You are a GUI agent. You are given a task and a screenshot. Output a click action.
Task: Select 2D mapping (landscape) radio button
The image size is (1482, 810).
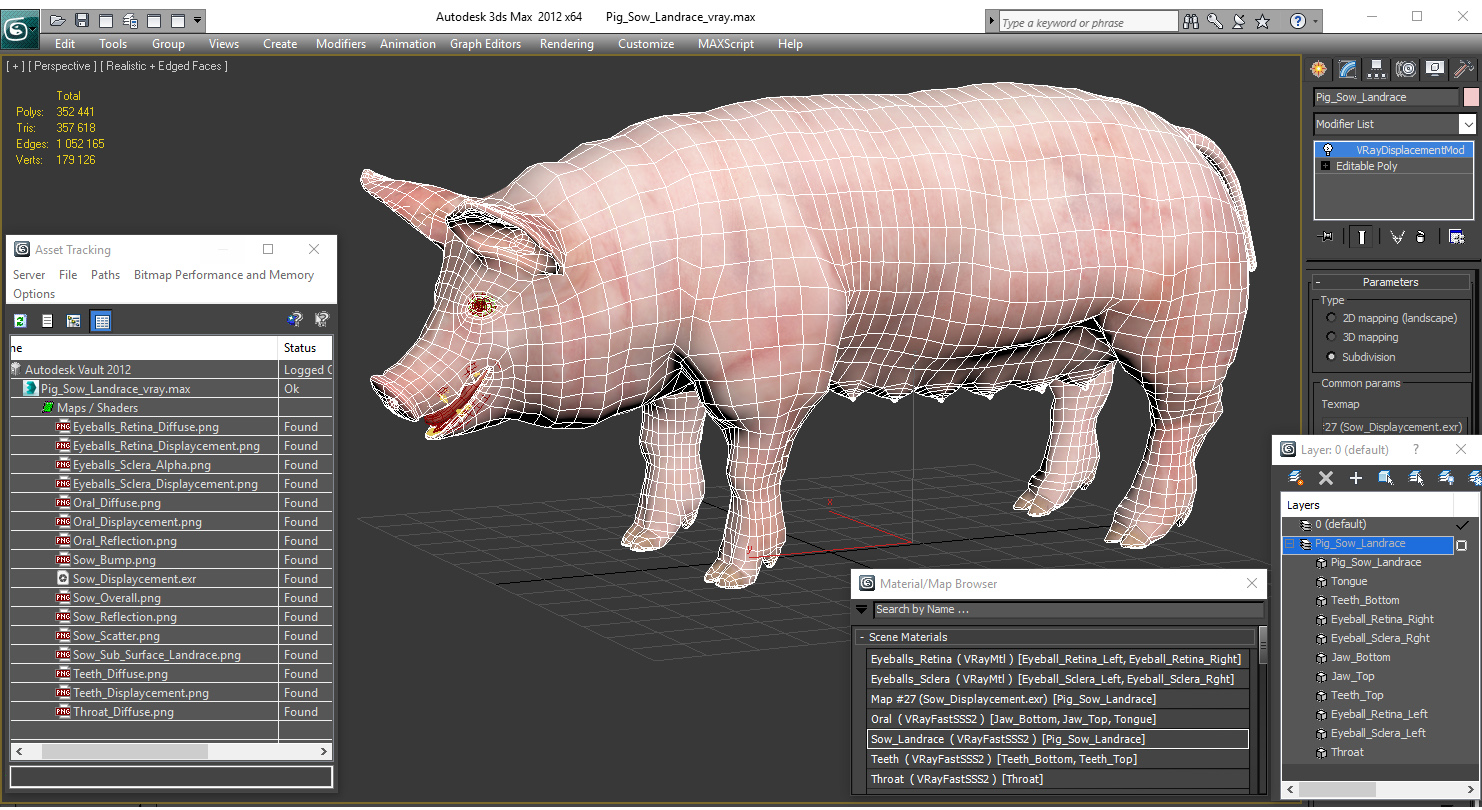point(1331,318)
